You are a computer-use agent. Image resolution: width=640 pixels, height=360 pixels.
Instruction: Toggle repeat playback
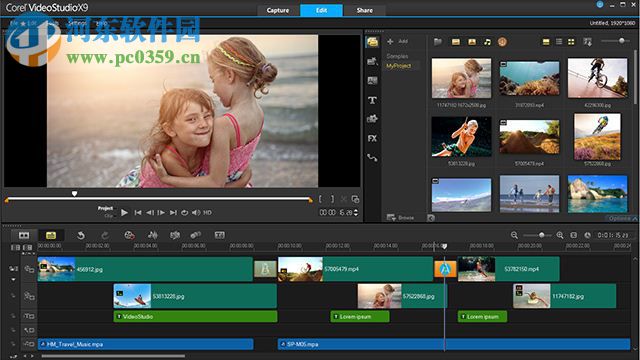pyautogui.click(x=184, y=213)
